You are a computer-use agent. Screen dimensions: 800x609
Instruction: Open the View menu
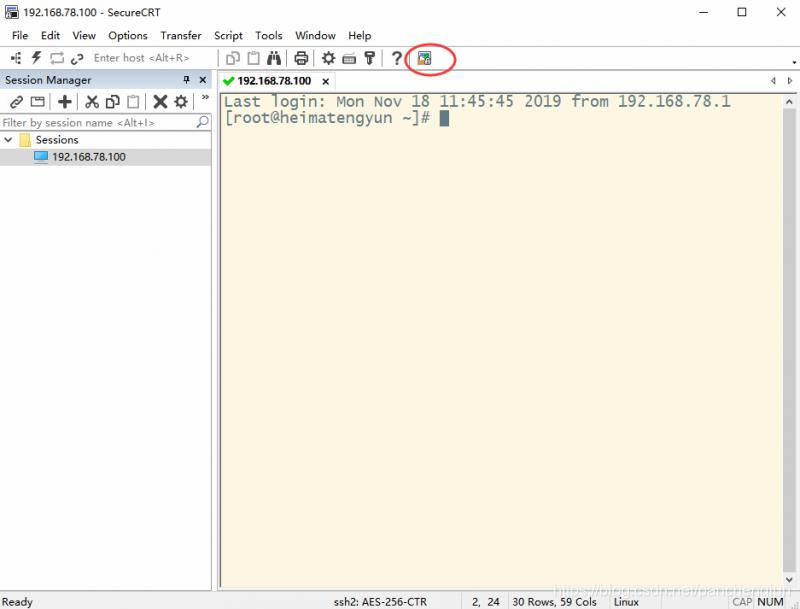coord(84,36)
